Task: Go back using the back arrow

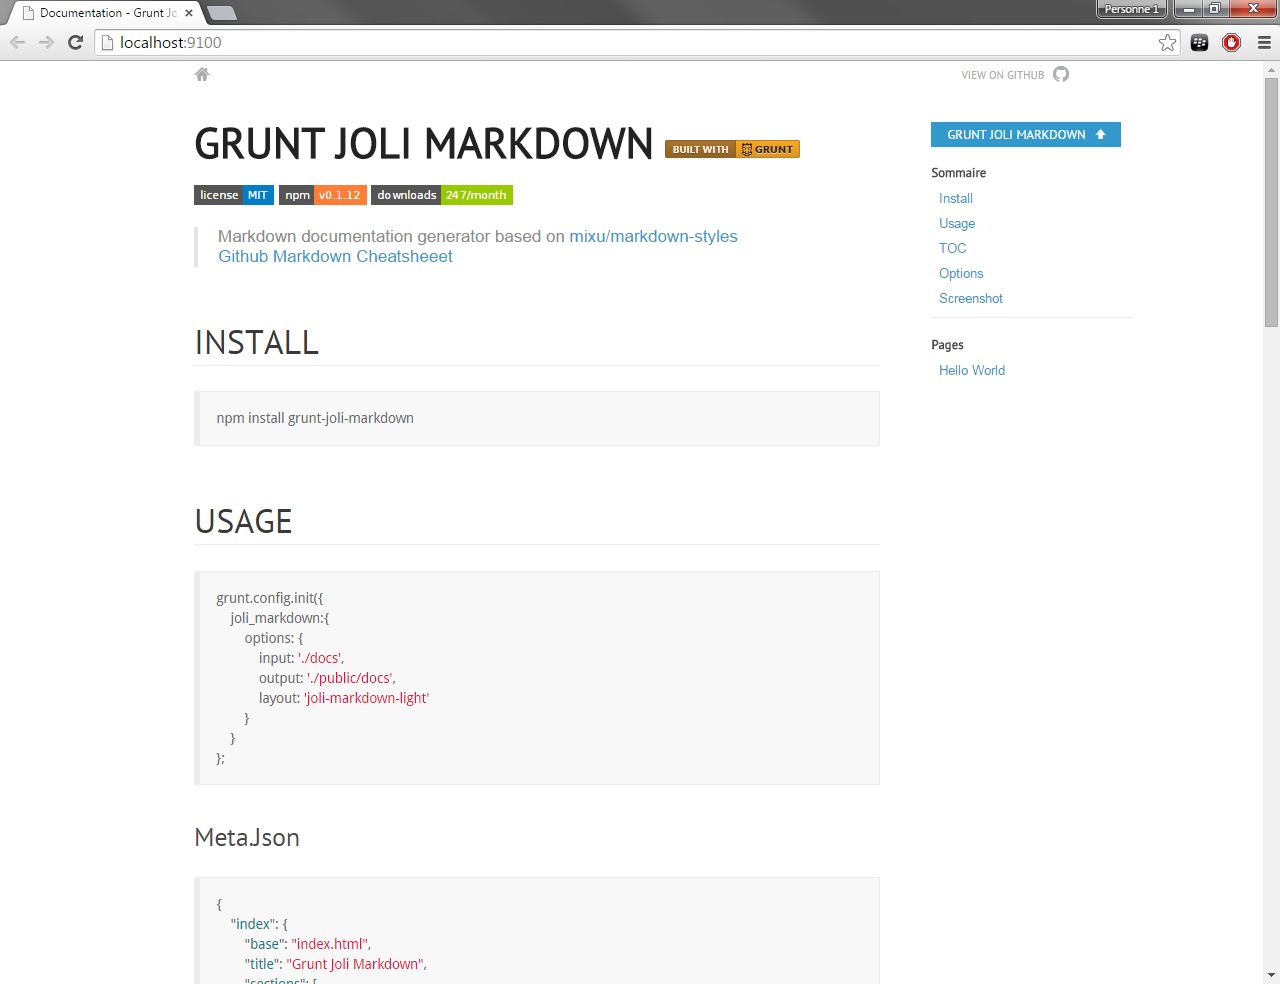Action: (17, 42)
